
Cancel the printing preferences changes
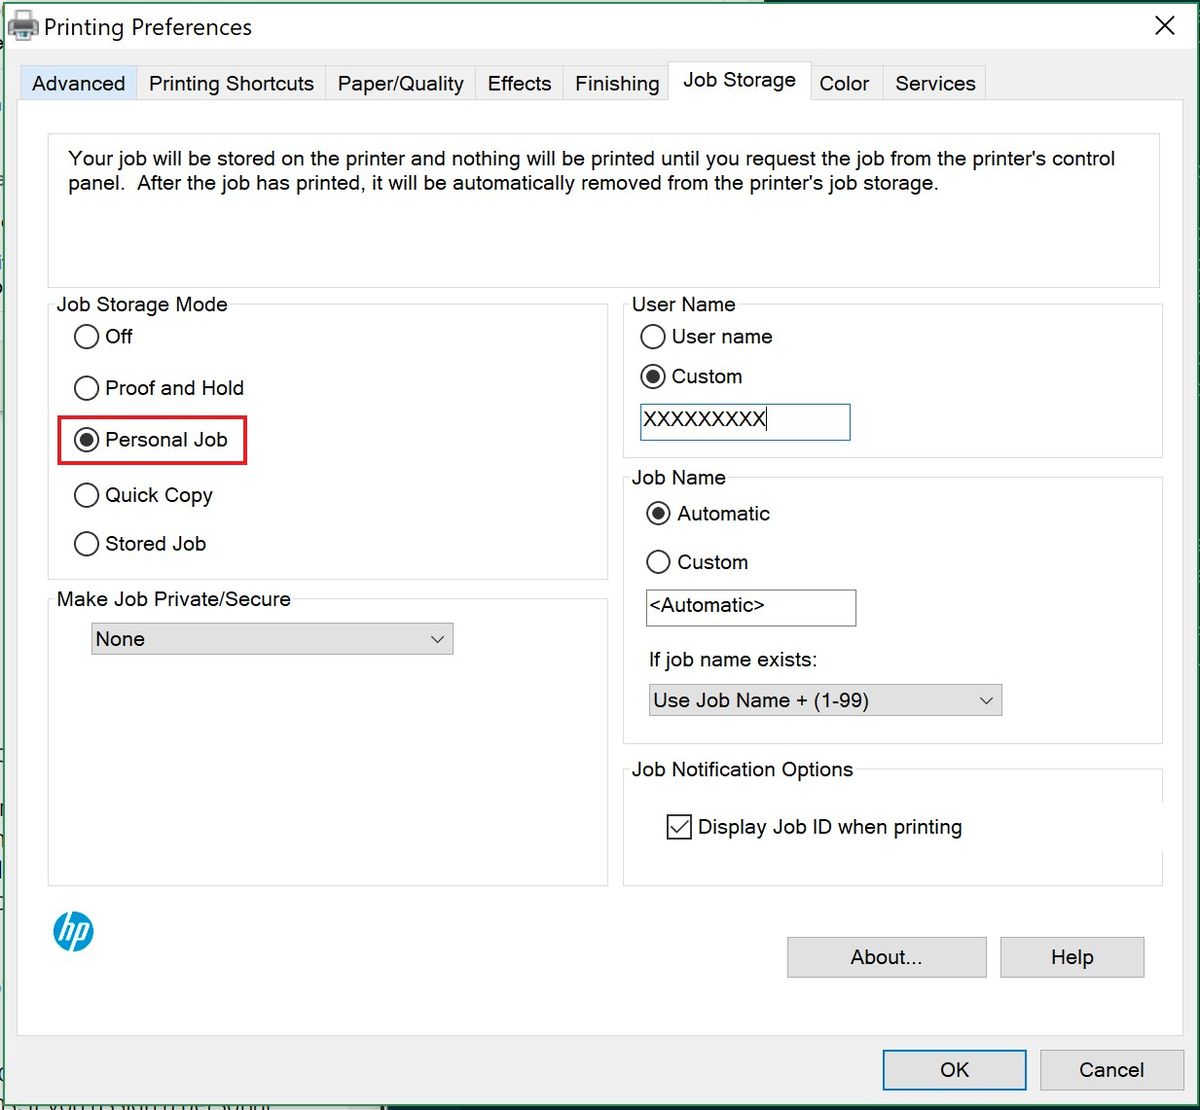pos(1112,1070)
